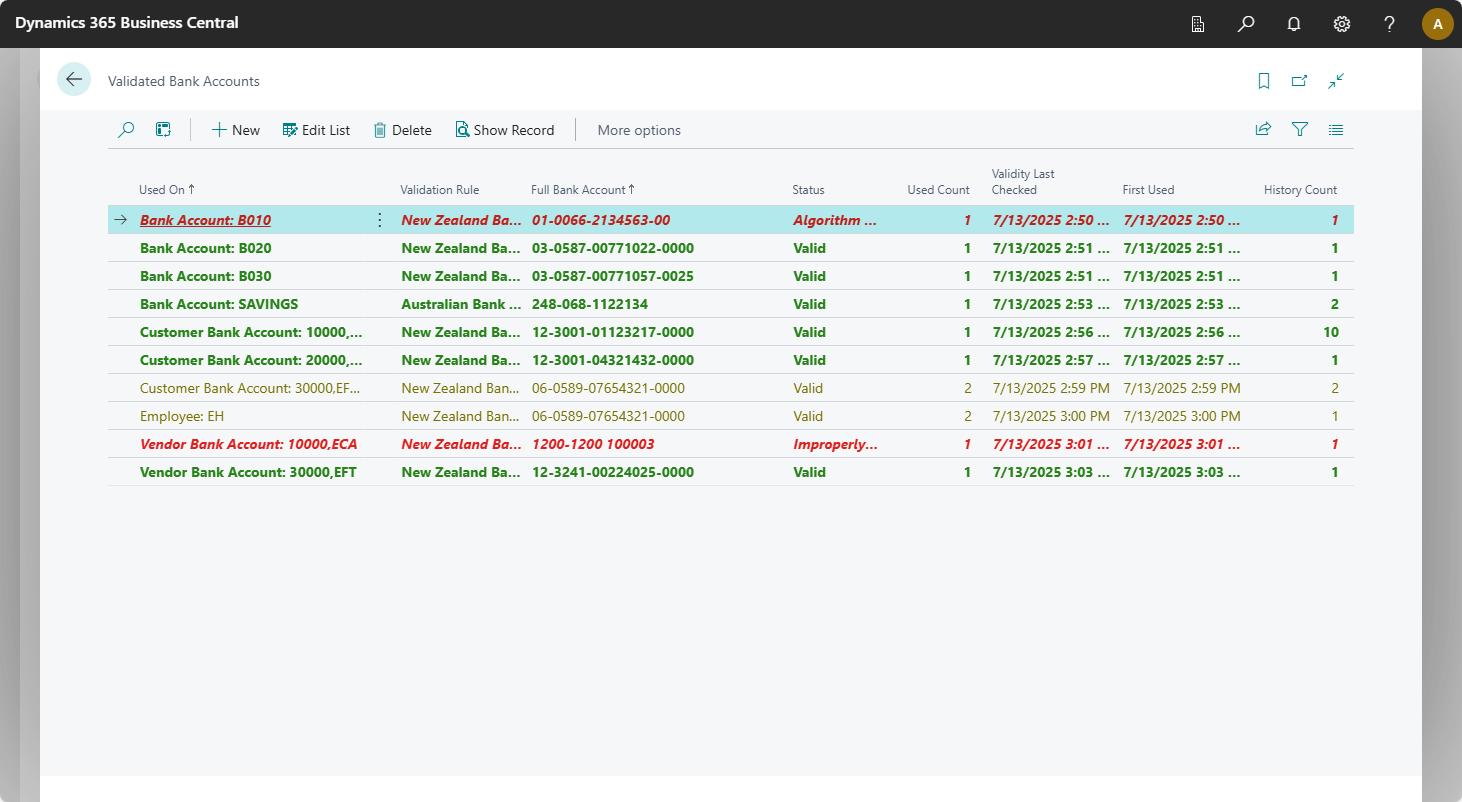Click account number 01-0066-2134563-00

click(601, 220)
